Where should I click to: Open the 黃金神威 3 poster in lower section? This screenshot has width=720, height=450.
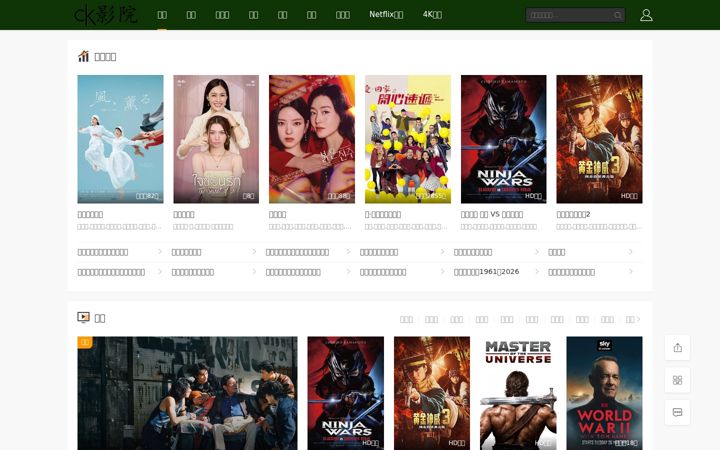432,393
